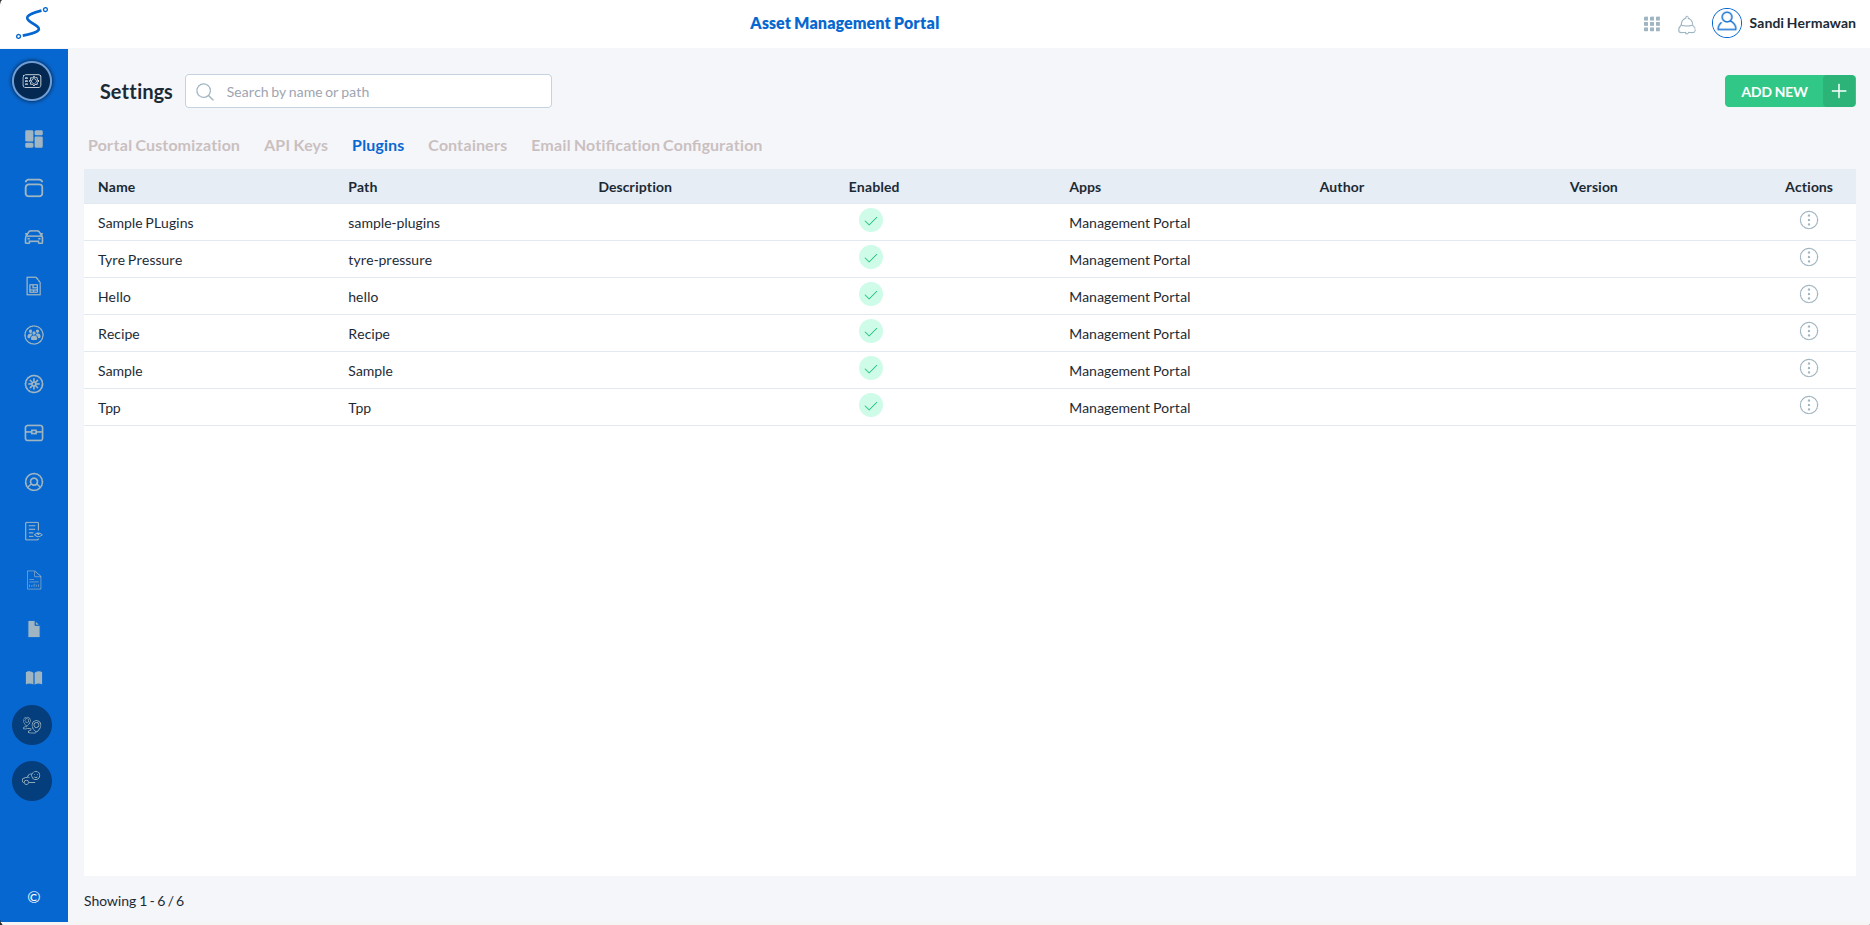
Task: Click the S logo in top-left corner
Action: coord(32,23)
